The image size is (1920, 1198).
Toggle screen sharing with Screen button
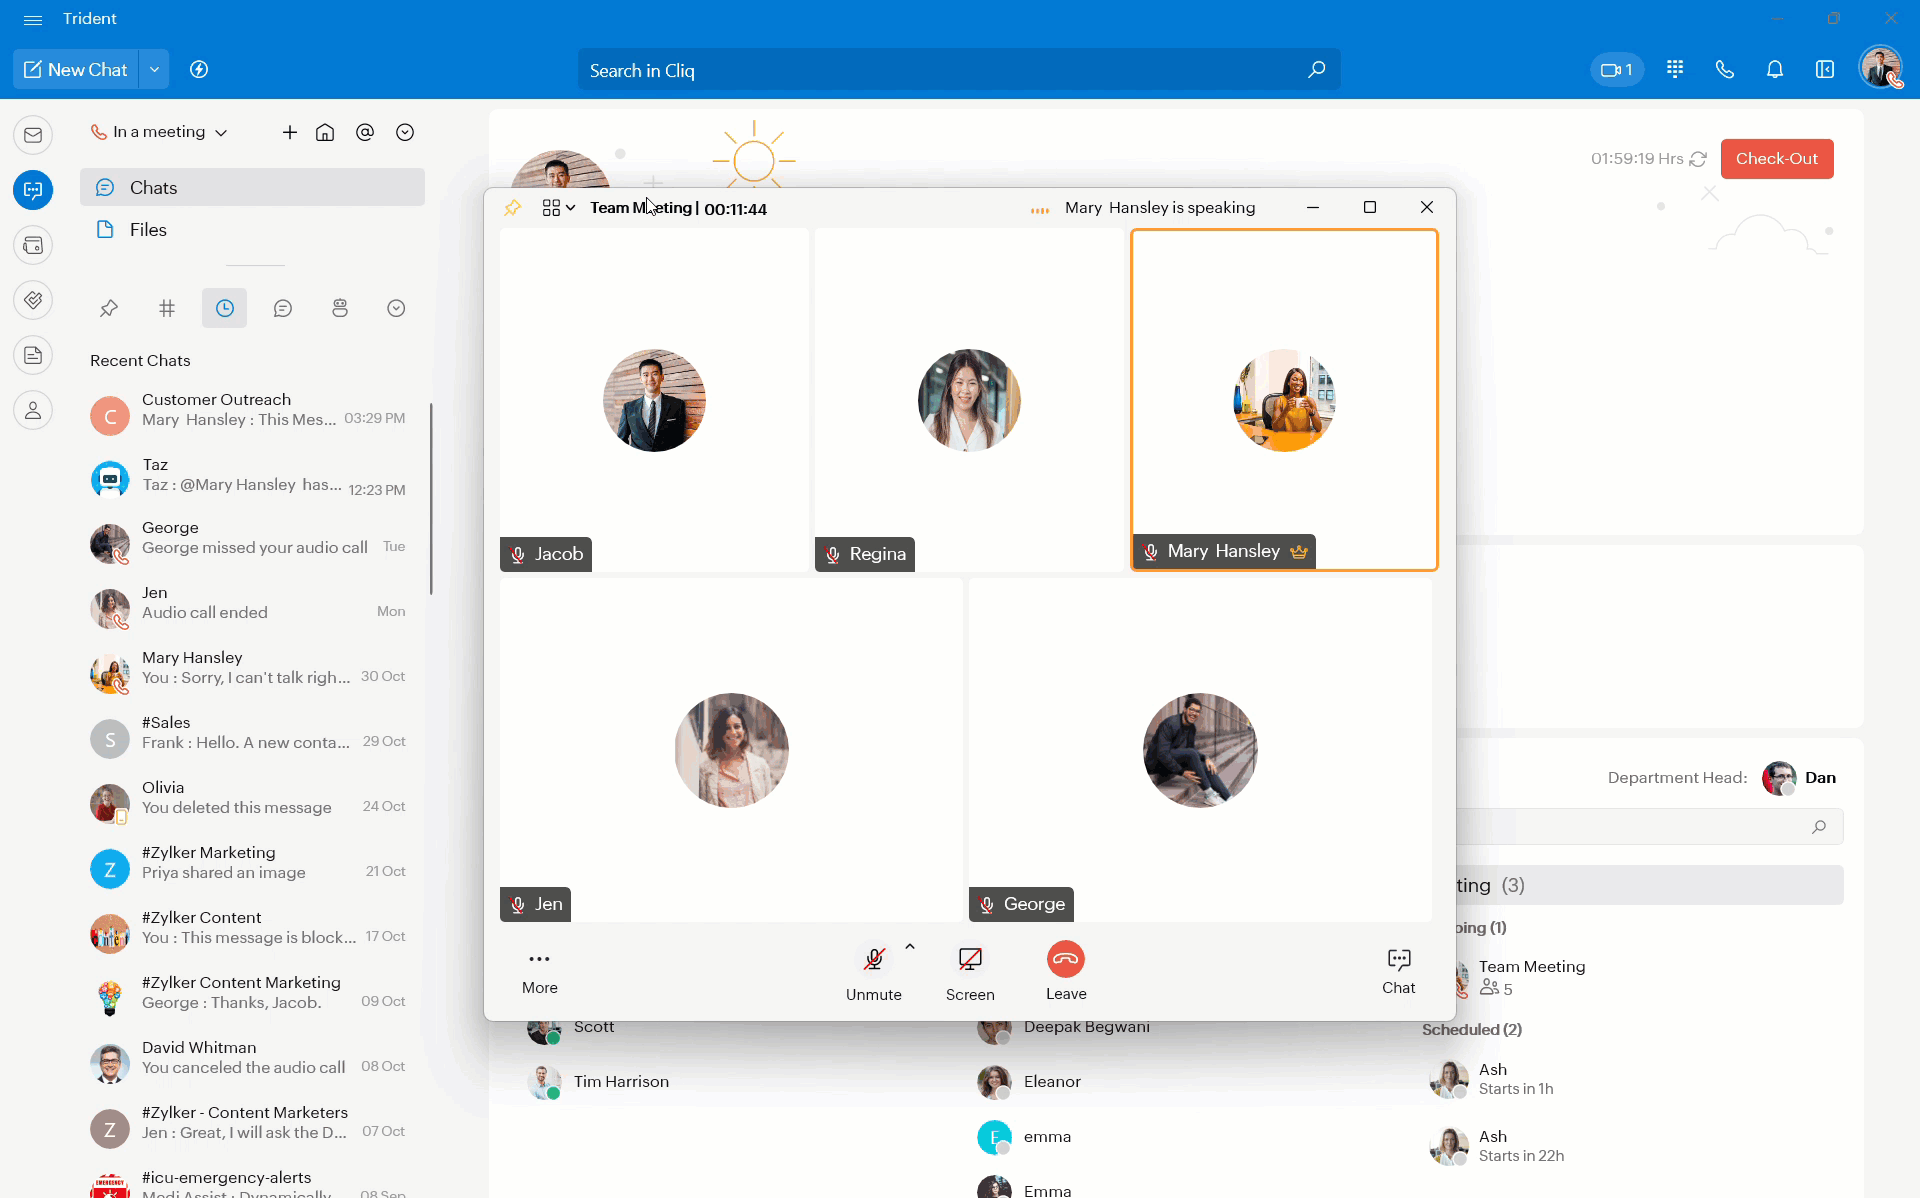point(969,961)
